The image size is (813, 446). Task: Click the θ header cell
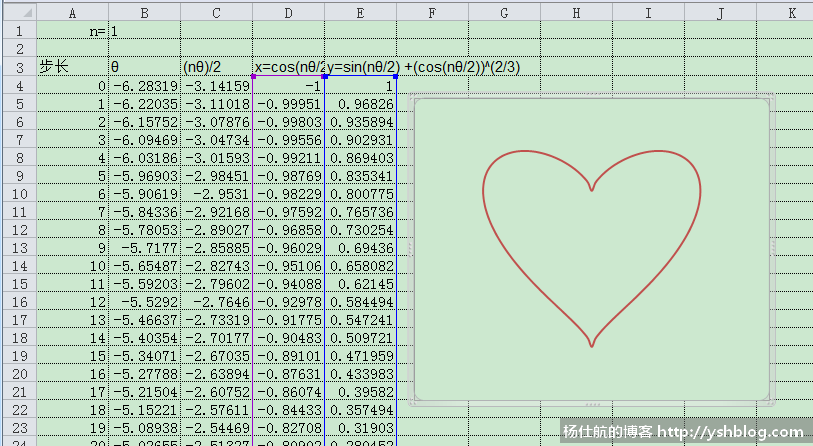point(145,67)
